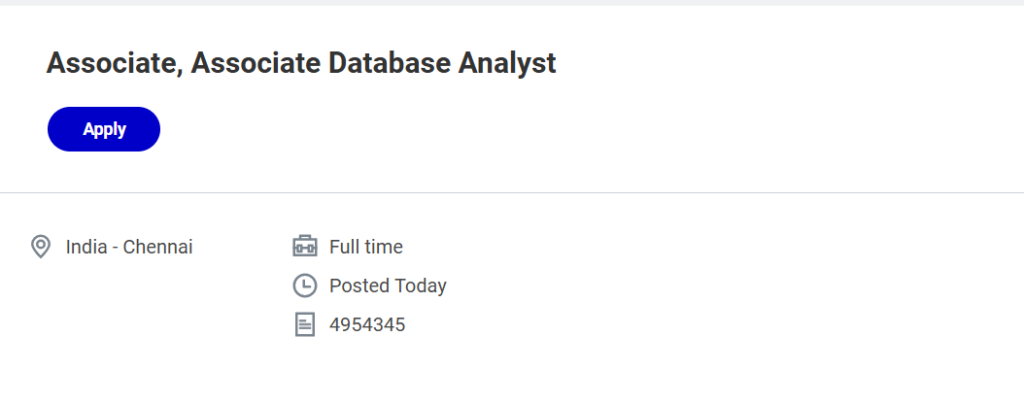Click the horizontal divider below Apply
This screenshot has height=404, width=1024.
pos(512,192)
